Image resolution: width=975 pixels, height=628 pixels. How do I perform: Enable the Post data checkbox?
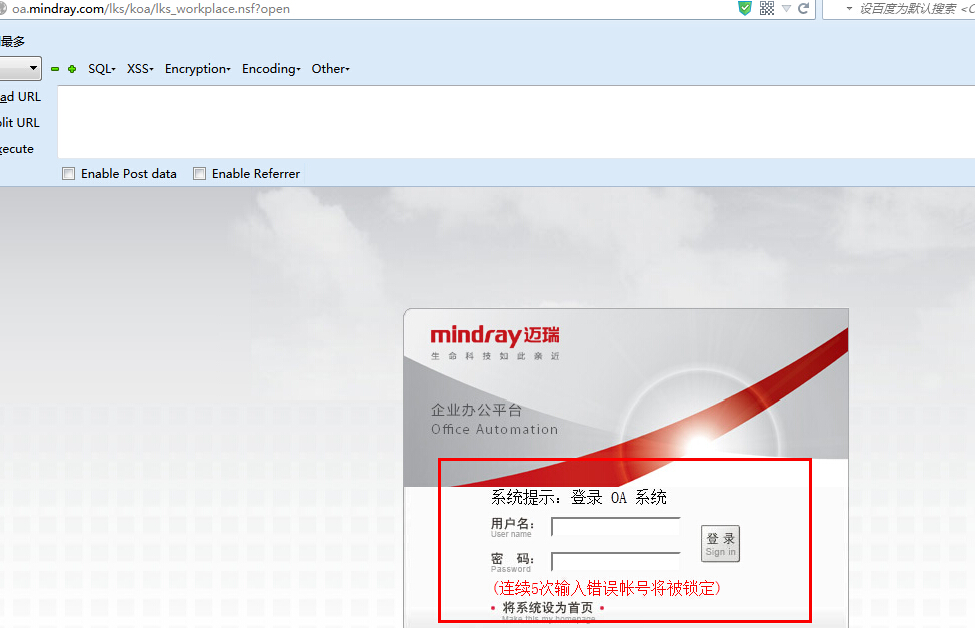pyautogui.click(x=68, y=174)
